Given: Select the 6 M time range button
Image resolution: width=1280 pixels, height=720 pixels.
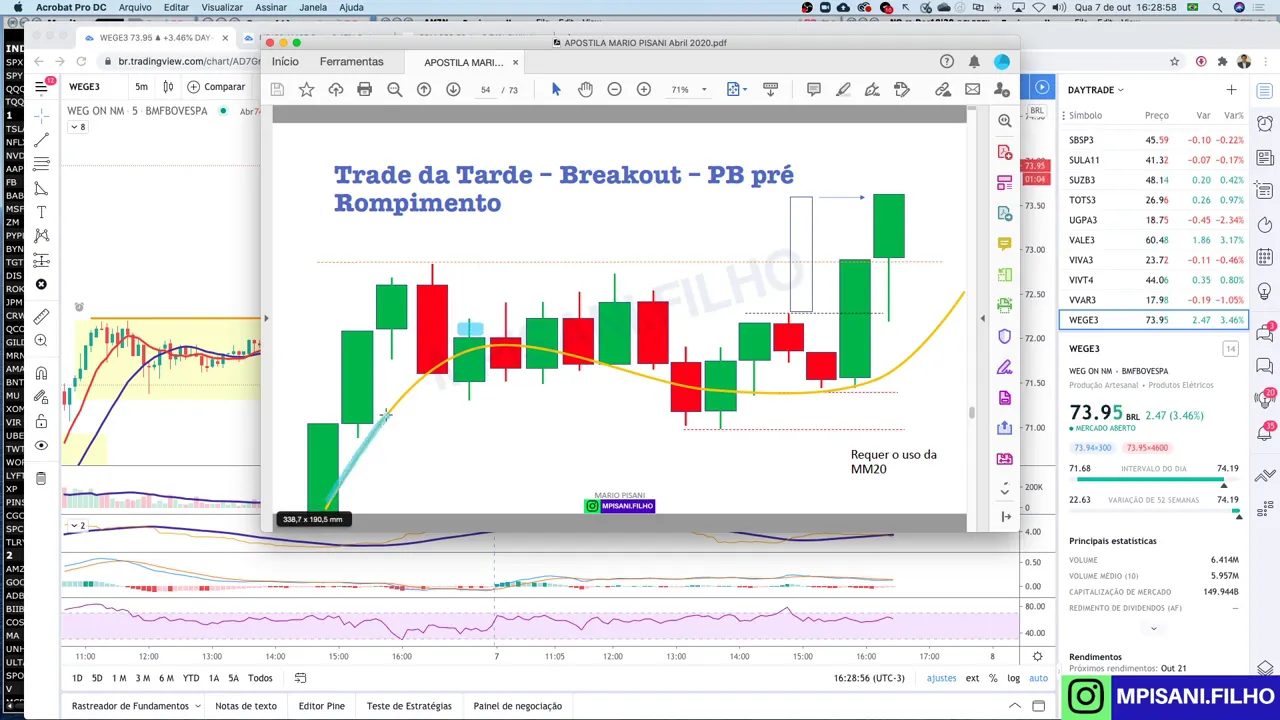Looking at the screenshot, I should tap(166, 678).
